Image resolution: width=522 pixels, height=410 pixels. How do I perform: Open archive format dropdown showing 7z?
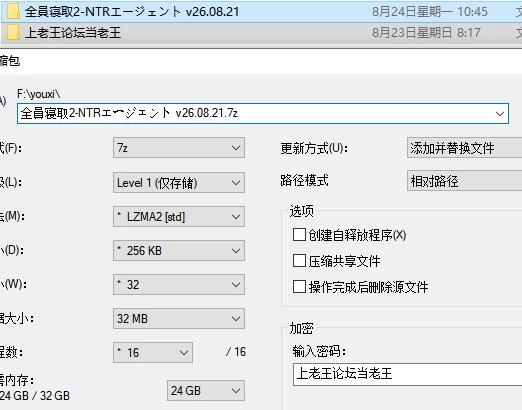coord(179,148)
